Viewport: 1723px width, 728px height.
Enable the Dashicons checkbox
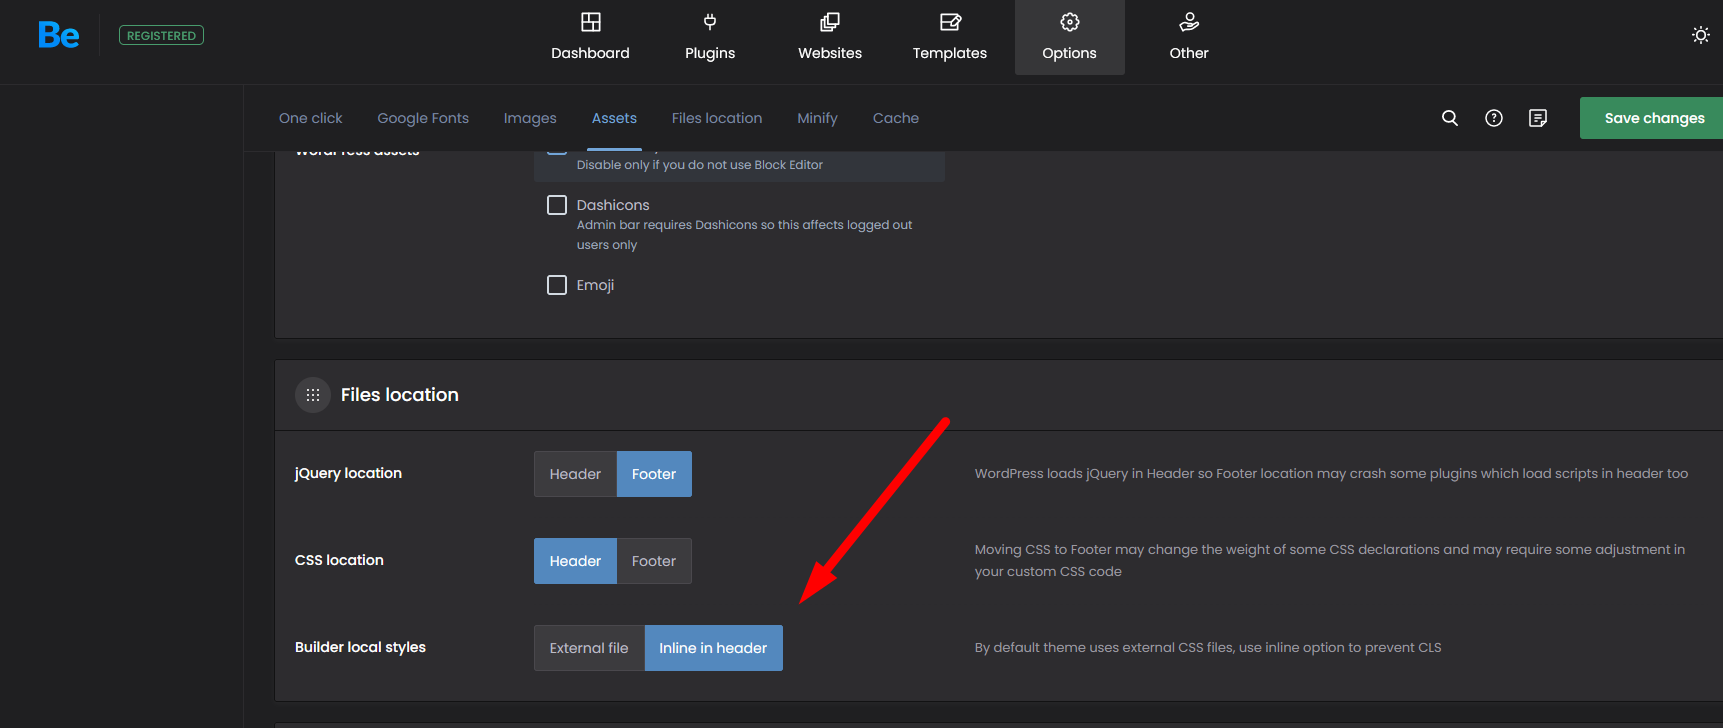coord(557,205)
